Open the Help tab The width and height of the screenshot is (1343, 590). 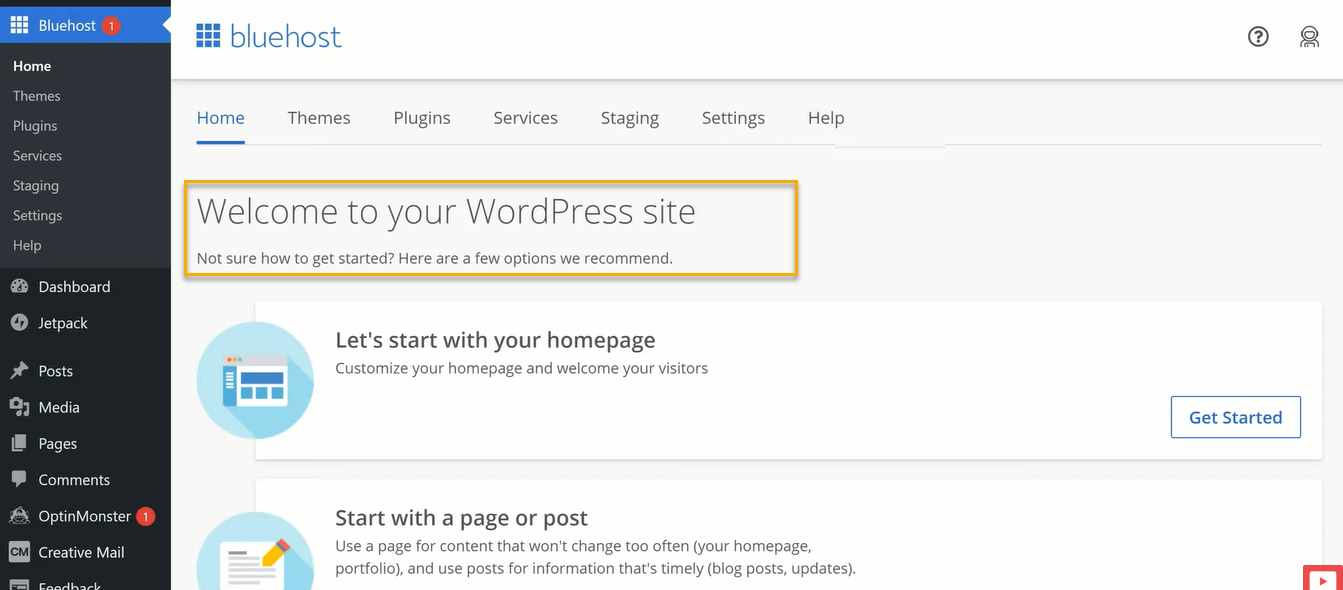(826, 118)
